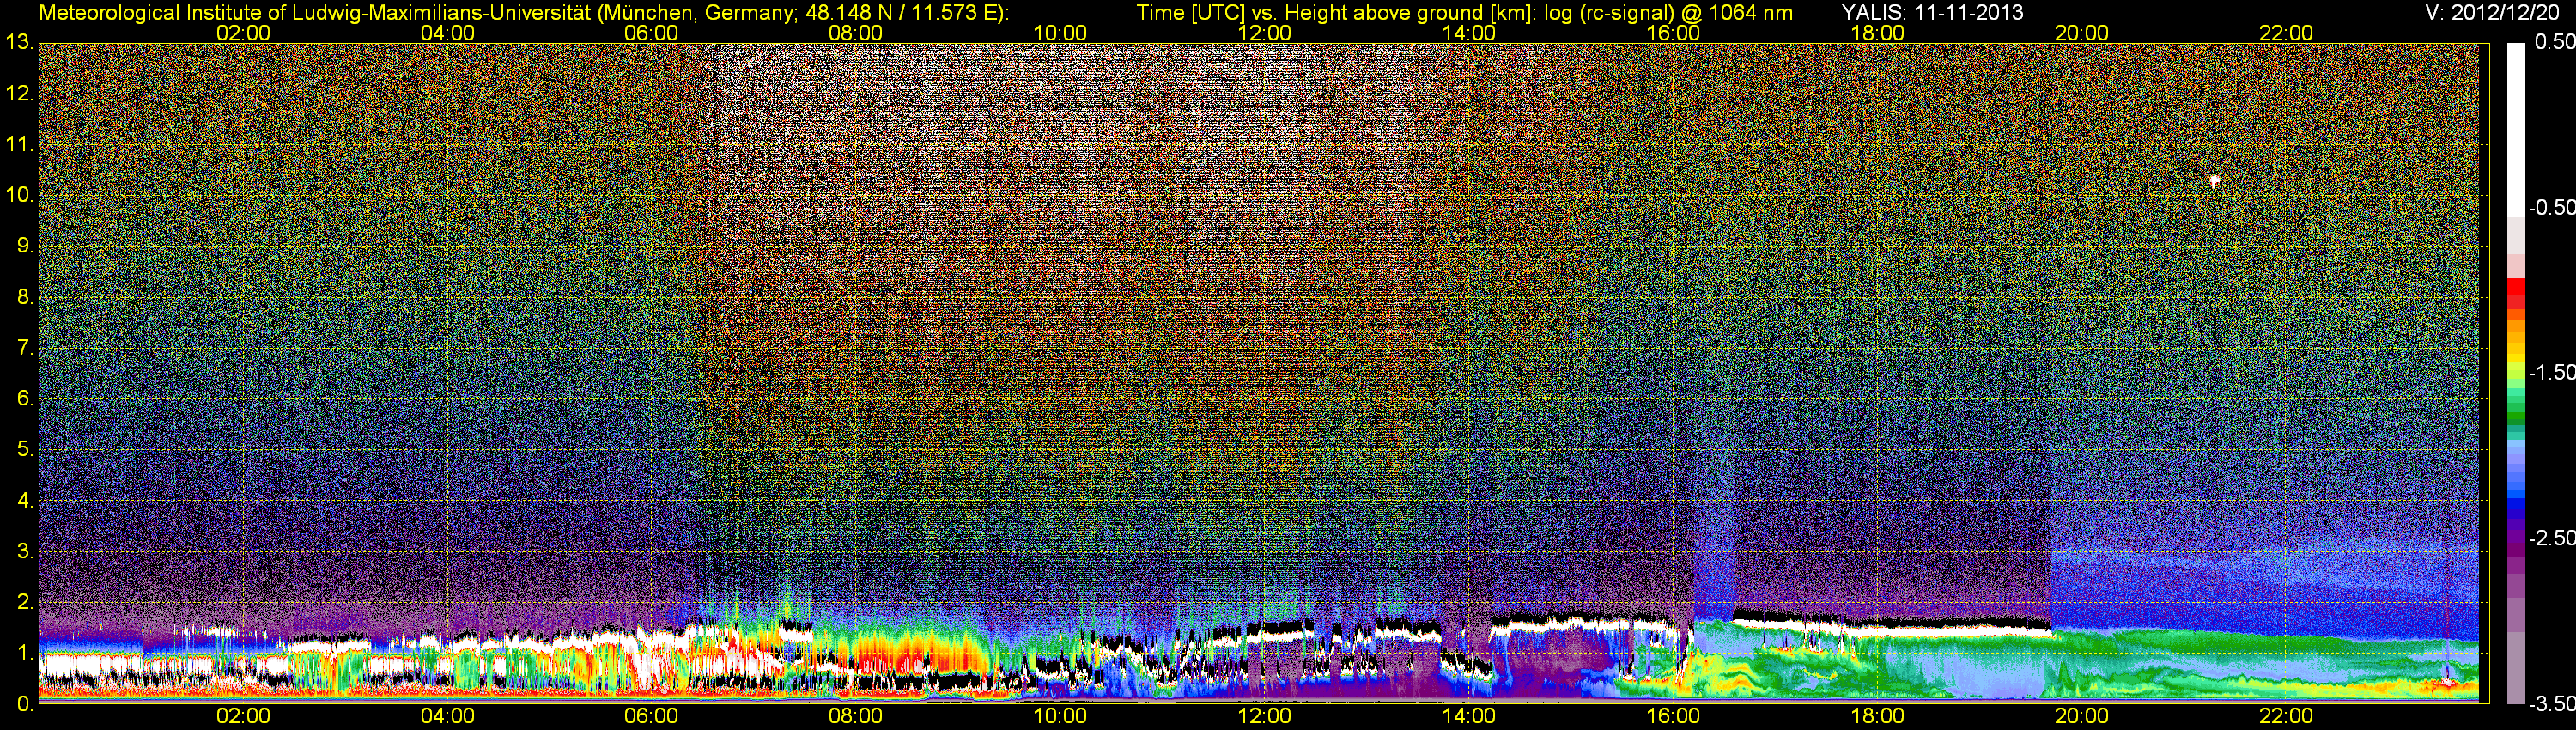
Task: Click the '02:00' label on the lower time axis
Action: coord(243,716)
